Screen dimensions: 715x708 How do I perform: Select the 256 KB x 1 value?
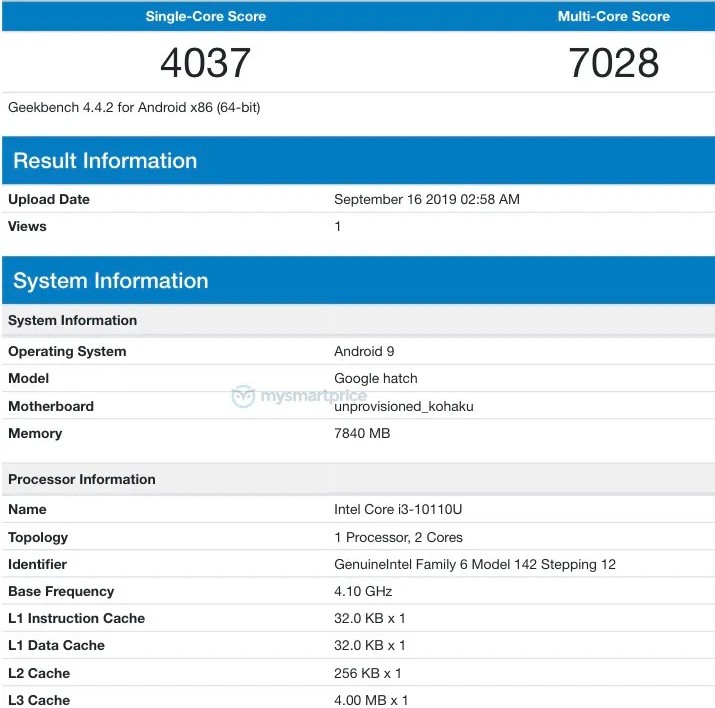(x=368, y=673)
